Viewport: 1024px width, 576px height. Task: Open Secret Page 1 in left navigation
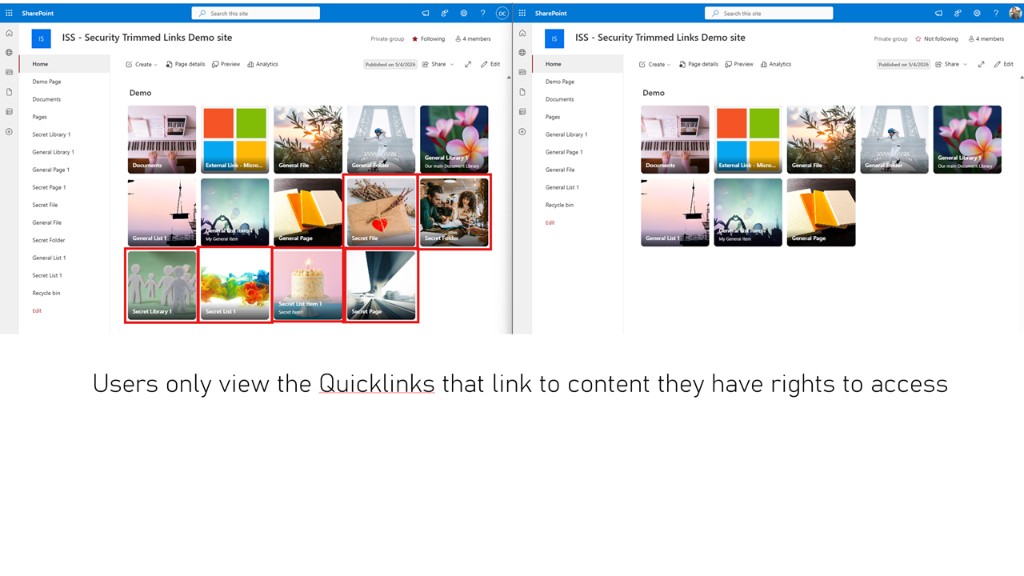tap(49, 187)
